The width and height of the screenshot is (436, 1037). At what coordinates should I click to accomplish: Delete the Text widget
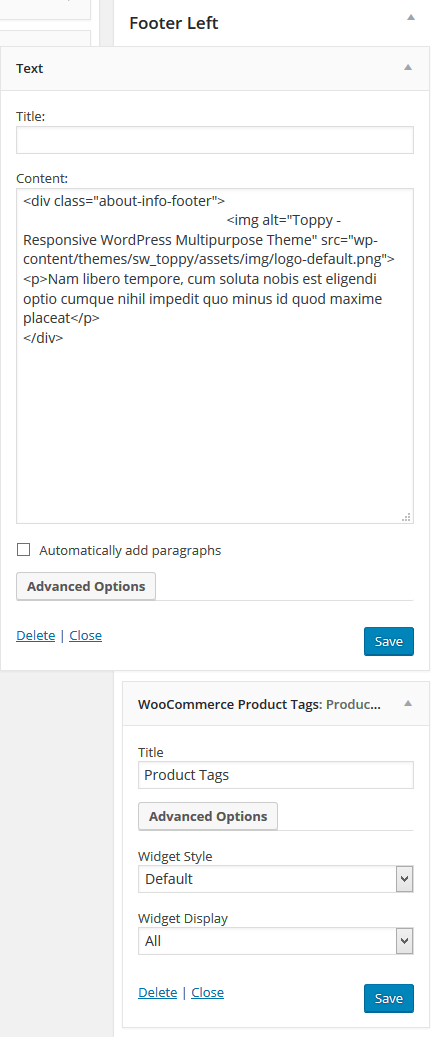[36, 636]
